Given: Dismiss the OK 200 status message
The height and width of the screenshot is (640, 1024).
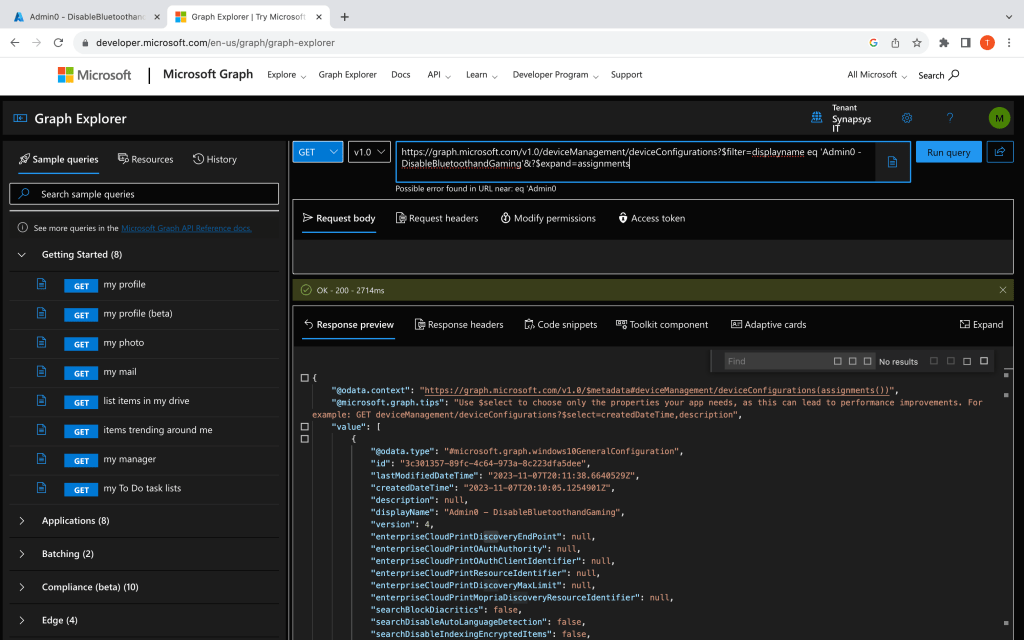Looking at the screenshot, I should [1003, 290].
